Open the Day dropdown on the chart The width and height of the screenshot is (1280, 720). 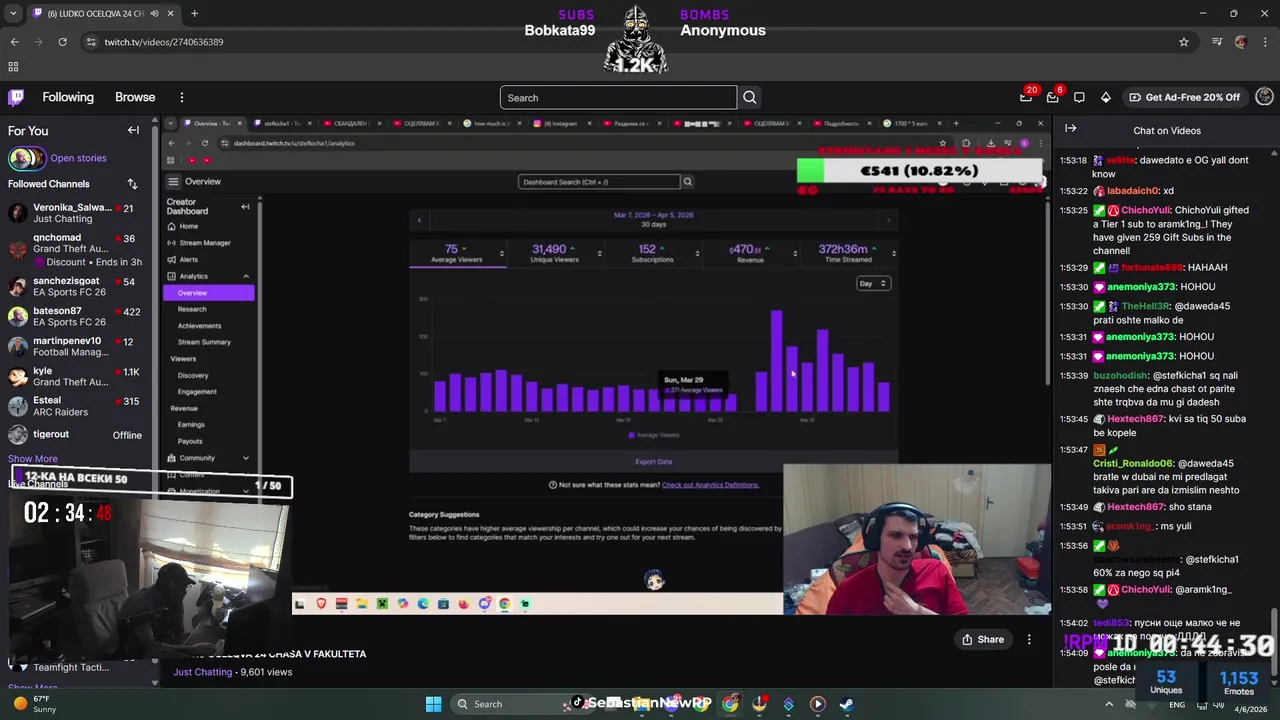click(x=873, y=284)
